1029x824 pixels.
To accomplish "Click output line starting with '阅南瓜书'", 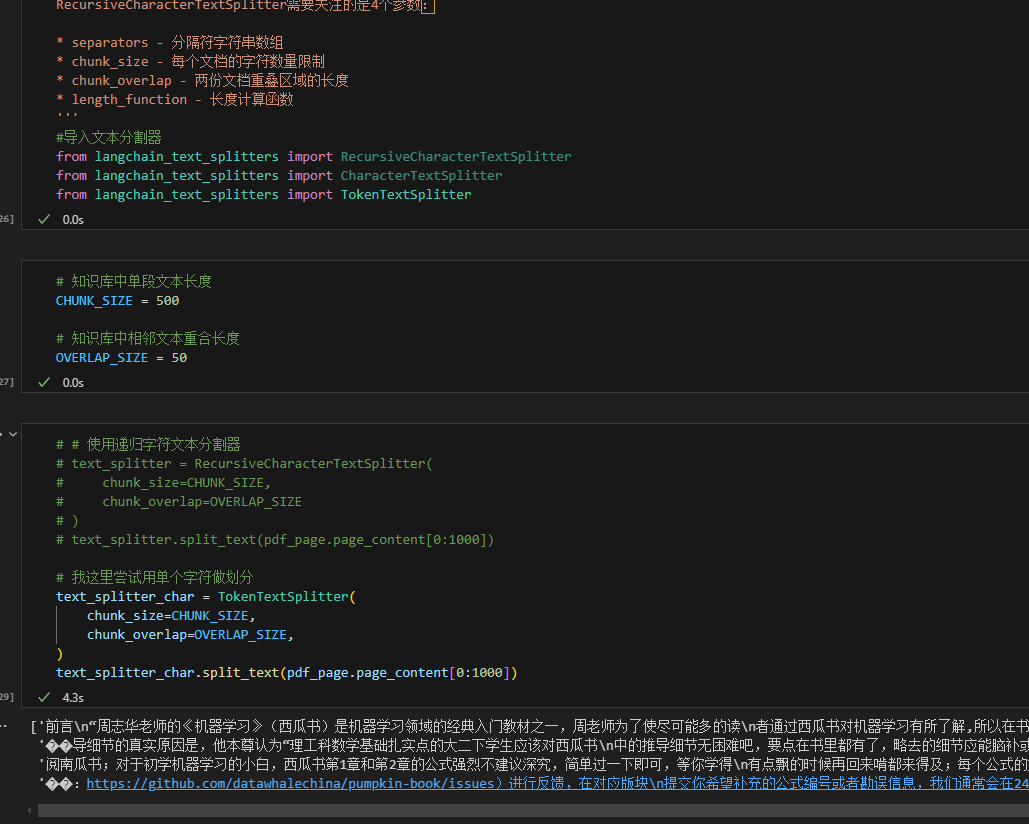I will pos(533,764).
